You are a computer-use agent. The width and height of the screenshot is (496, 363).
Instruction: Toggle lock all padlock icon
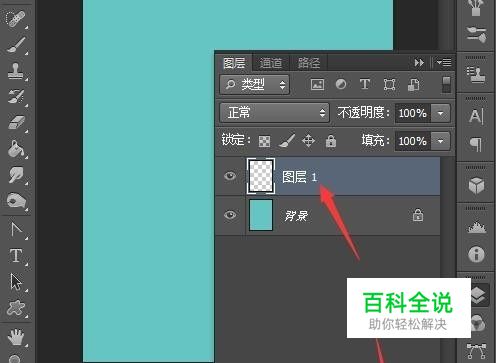point(331,141)
